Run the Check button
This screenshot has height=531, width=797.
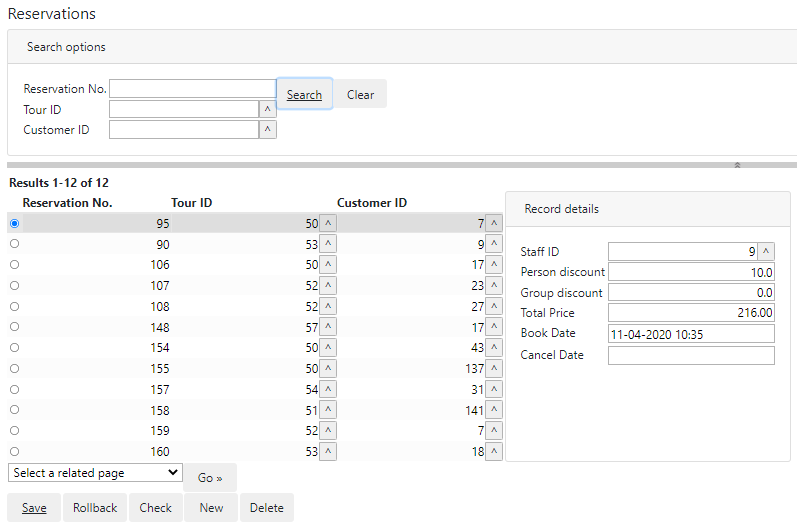tap(156, 508)
